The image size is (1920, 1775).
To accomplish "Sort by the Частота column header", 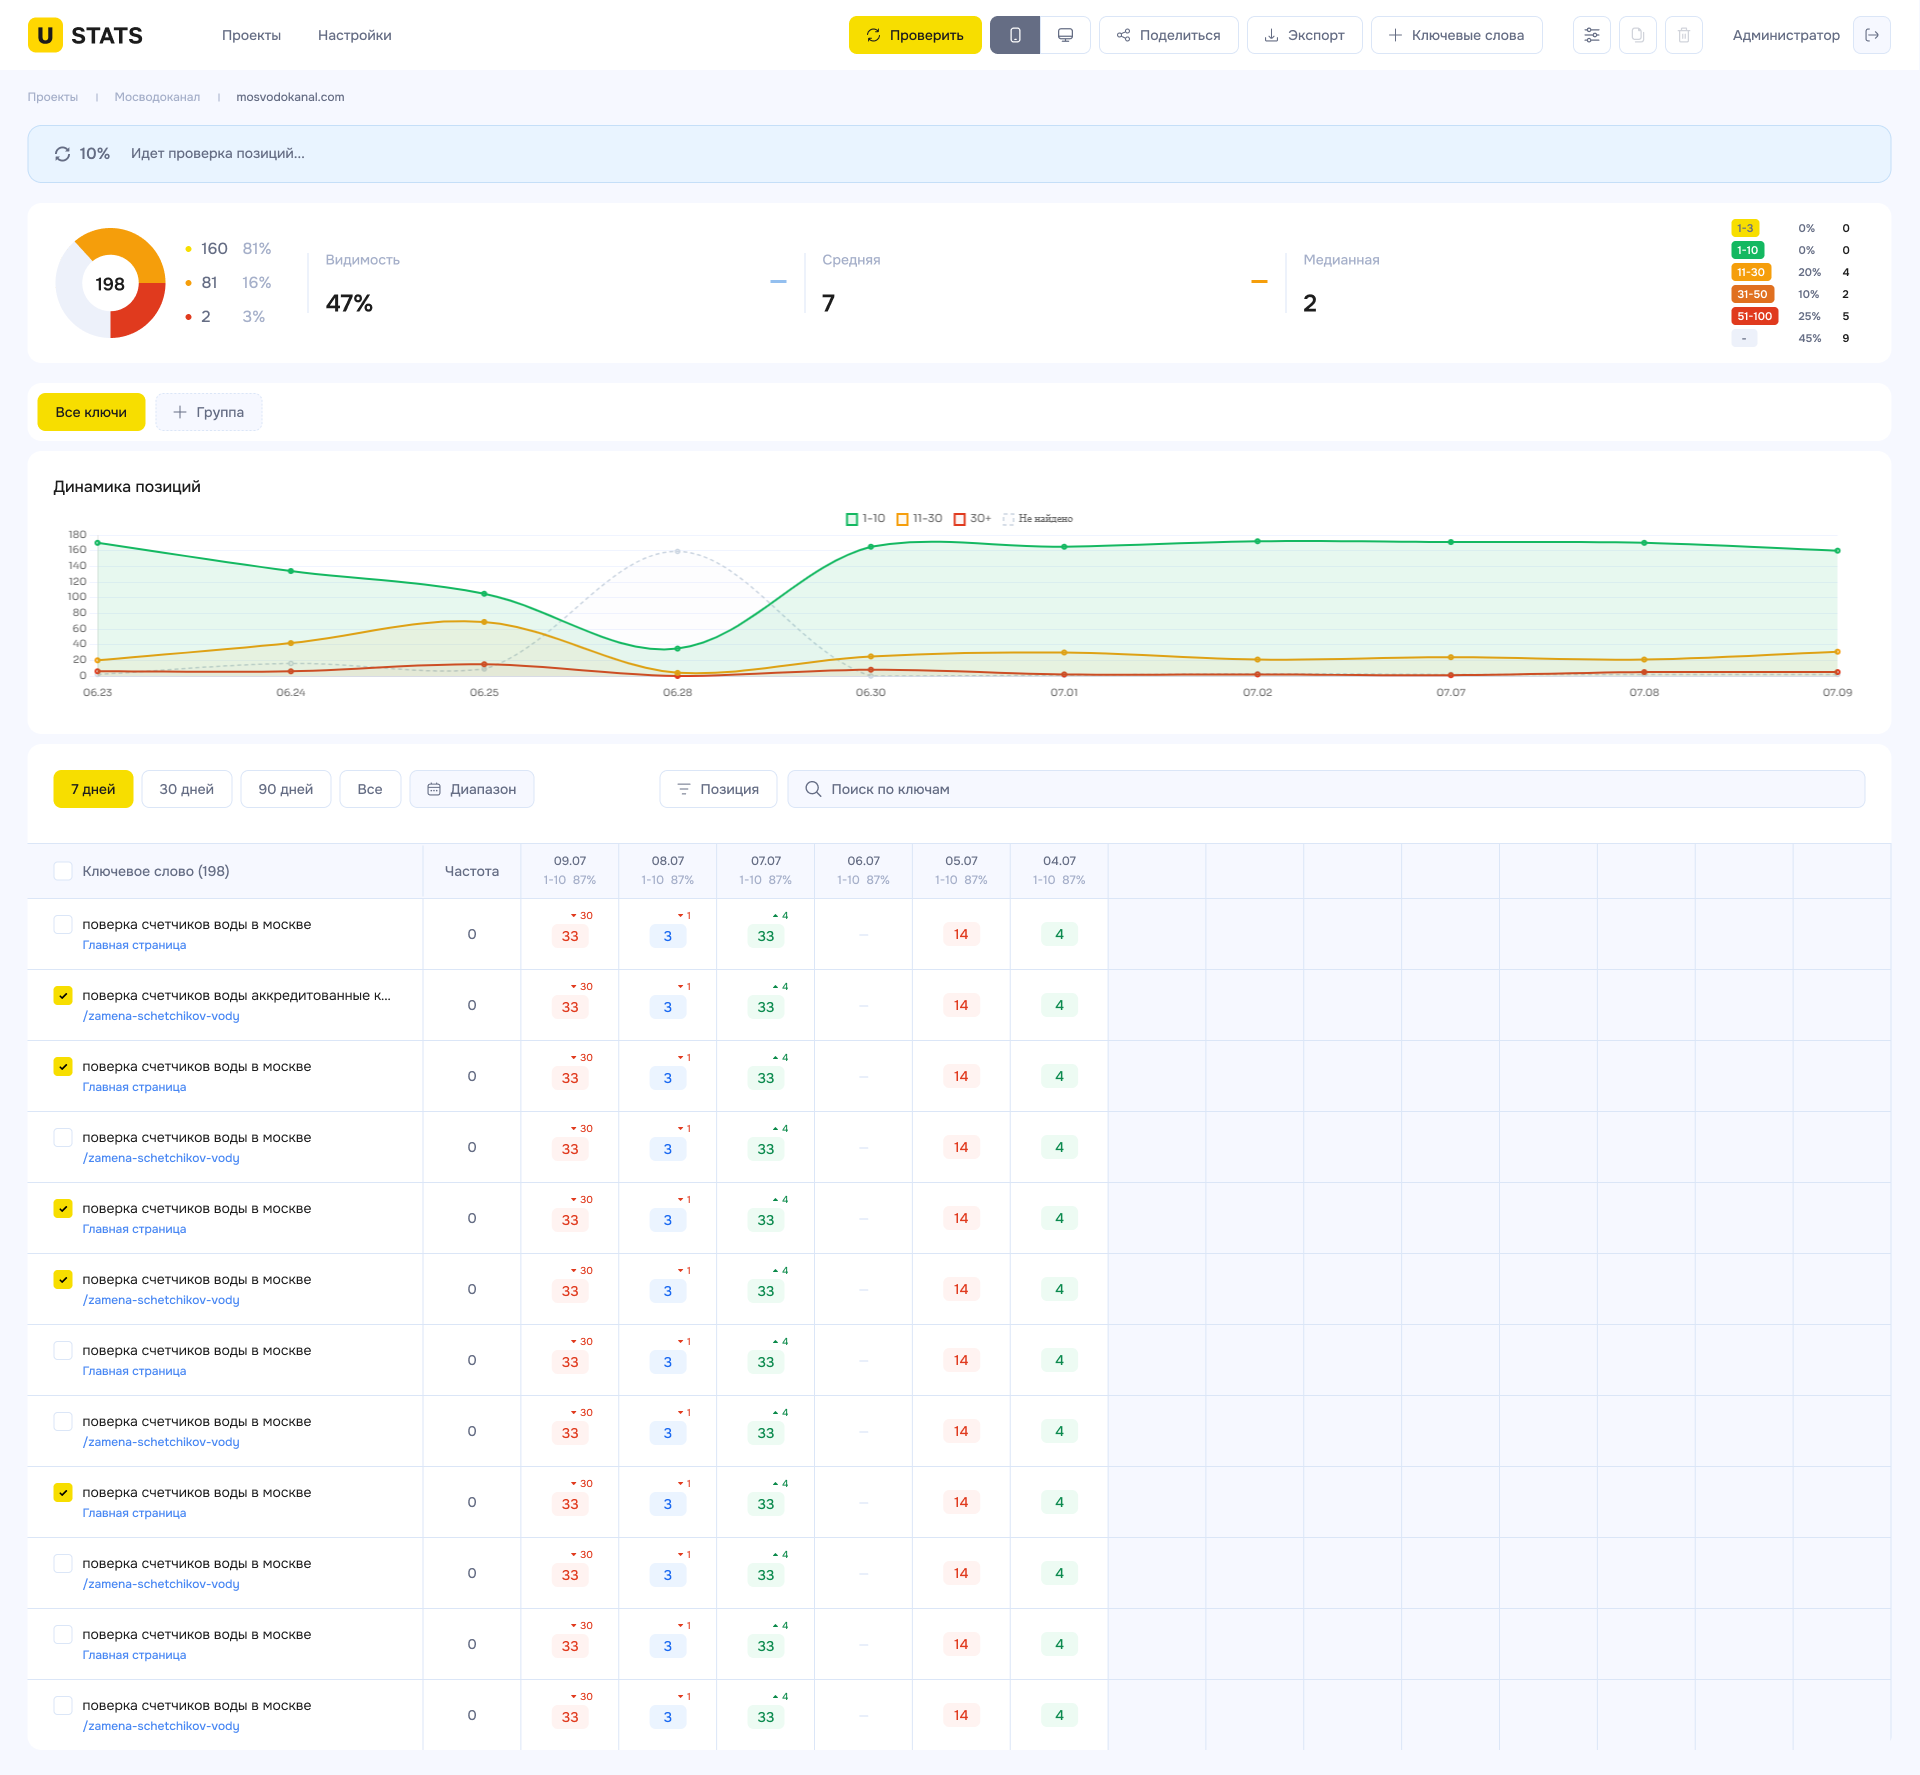I will click(471, 871).
